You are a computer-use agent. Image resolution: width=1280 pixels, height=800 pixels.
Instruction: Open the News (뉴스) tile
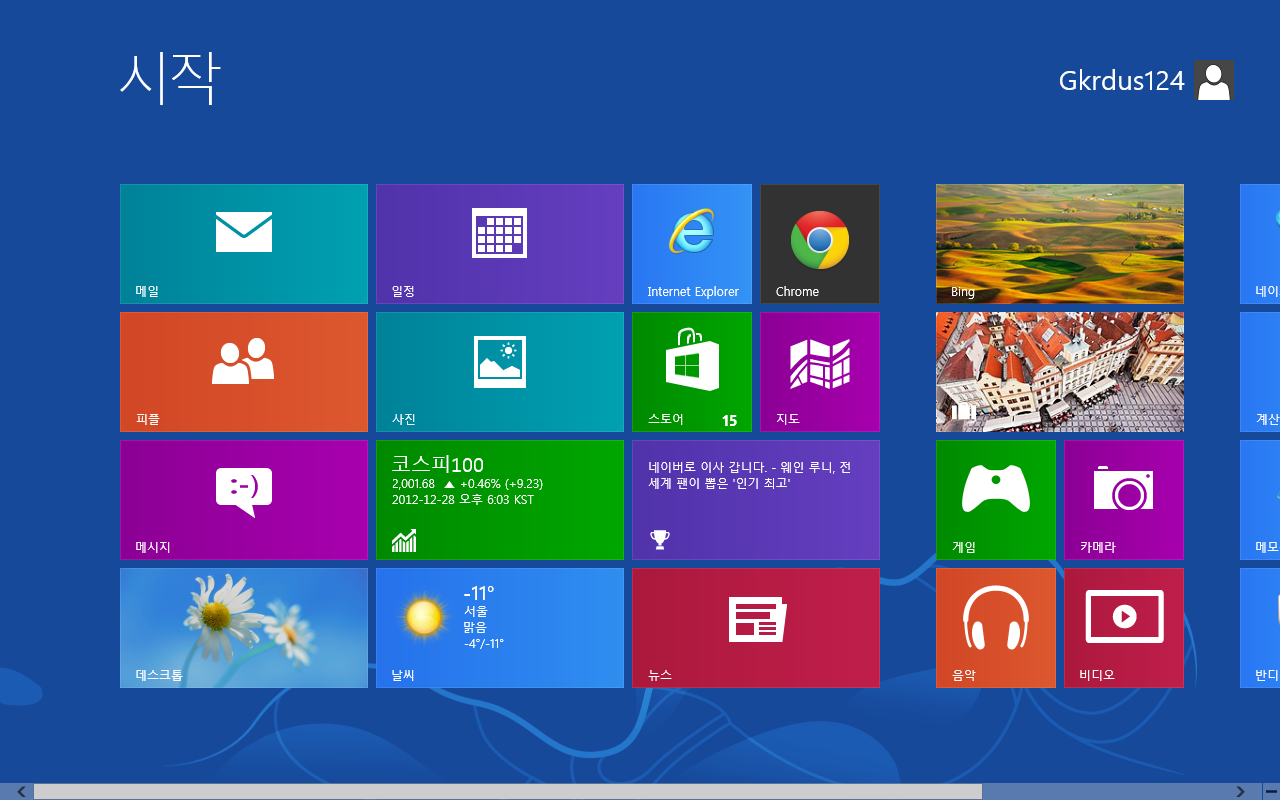(x=756, y=627)
